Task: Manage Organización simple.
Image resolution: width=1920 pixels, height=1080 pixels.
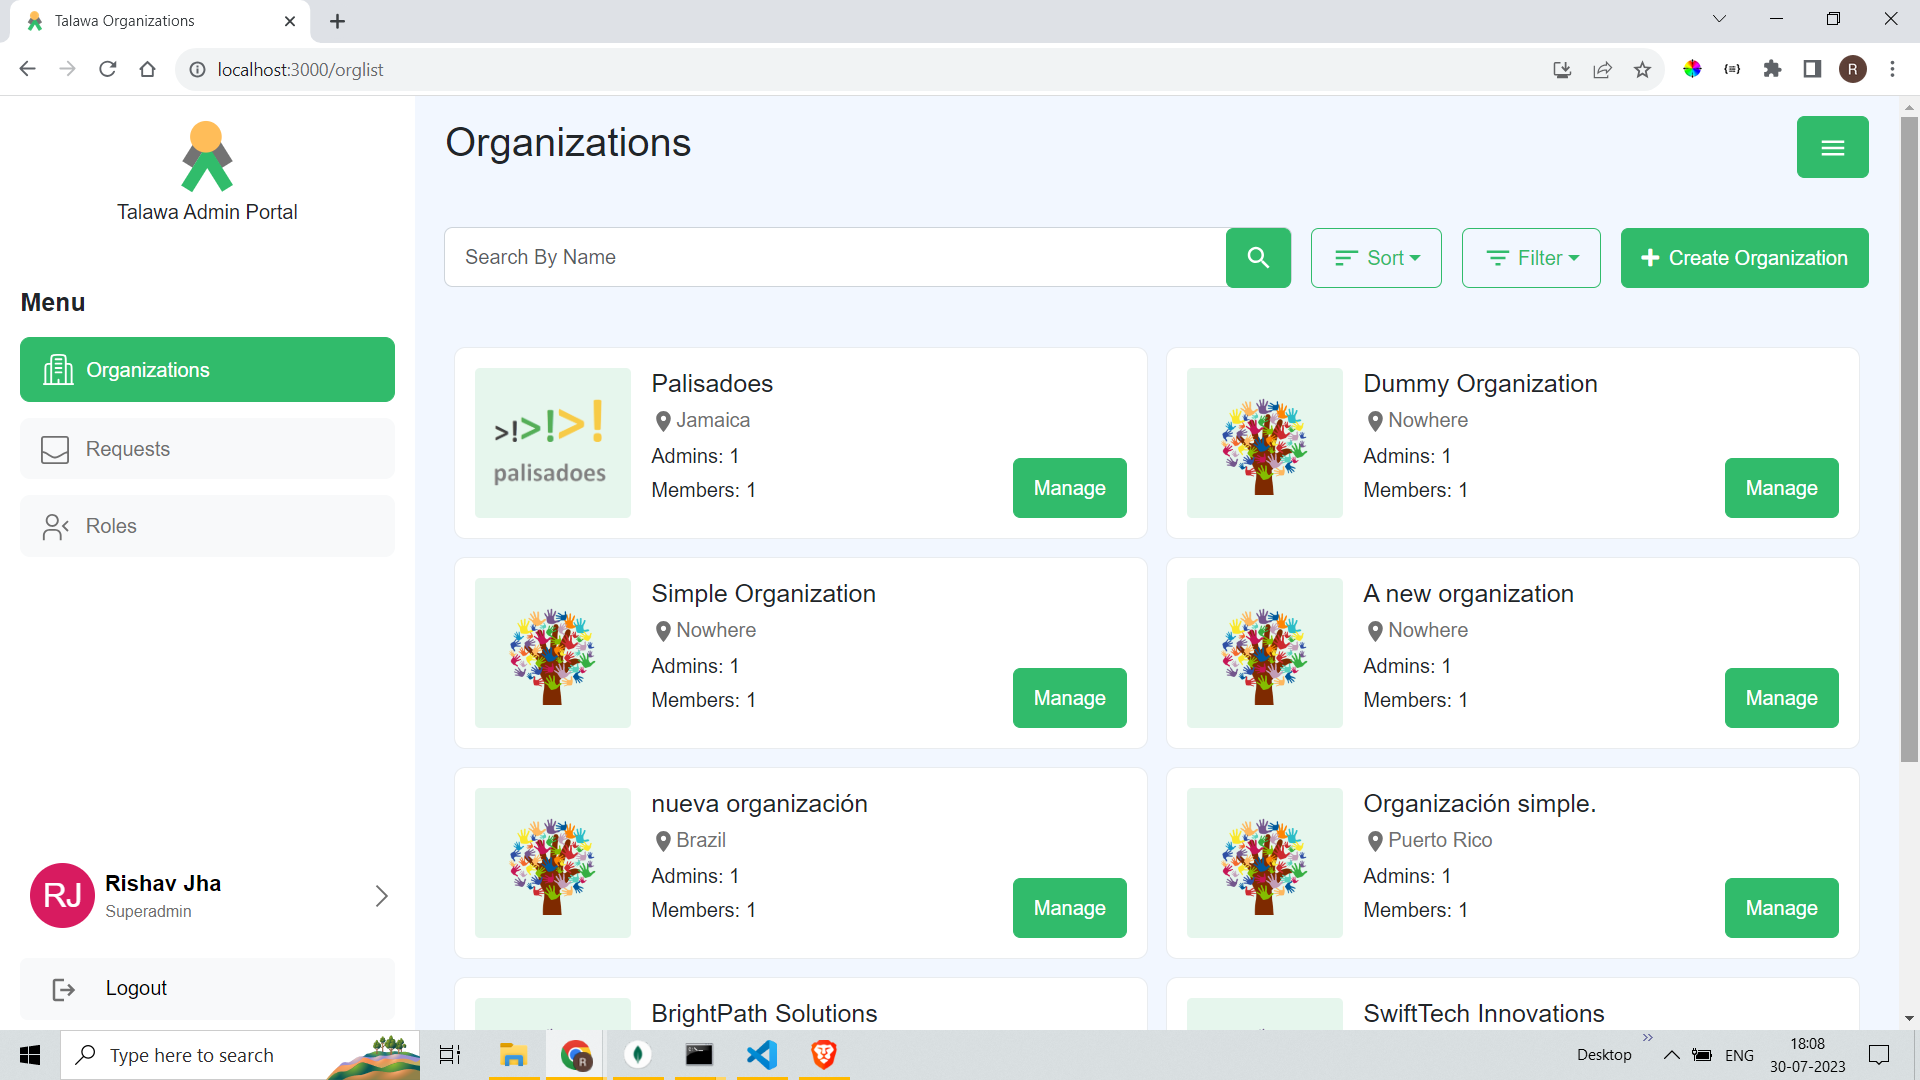Action: pos(1782,908)
